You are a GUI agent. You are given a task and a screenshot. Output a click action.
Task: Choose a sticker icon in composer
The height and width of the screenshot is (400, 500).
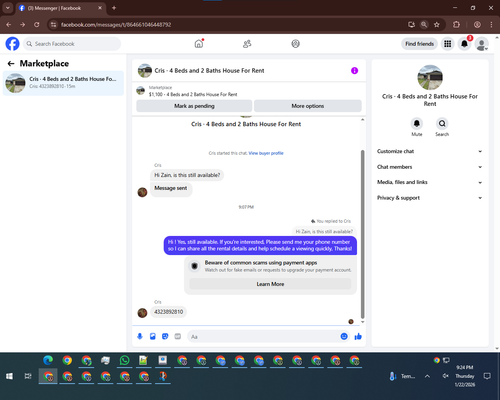[x=165, y=336]
